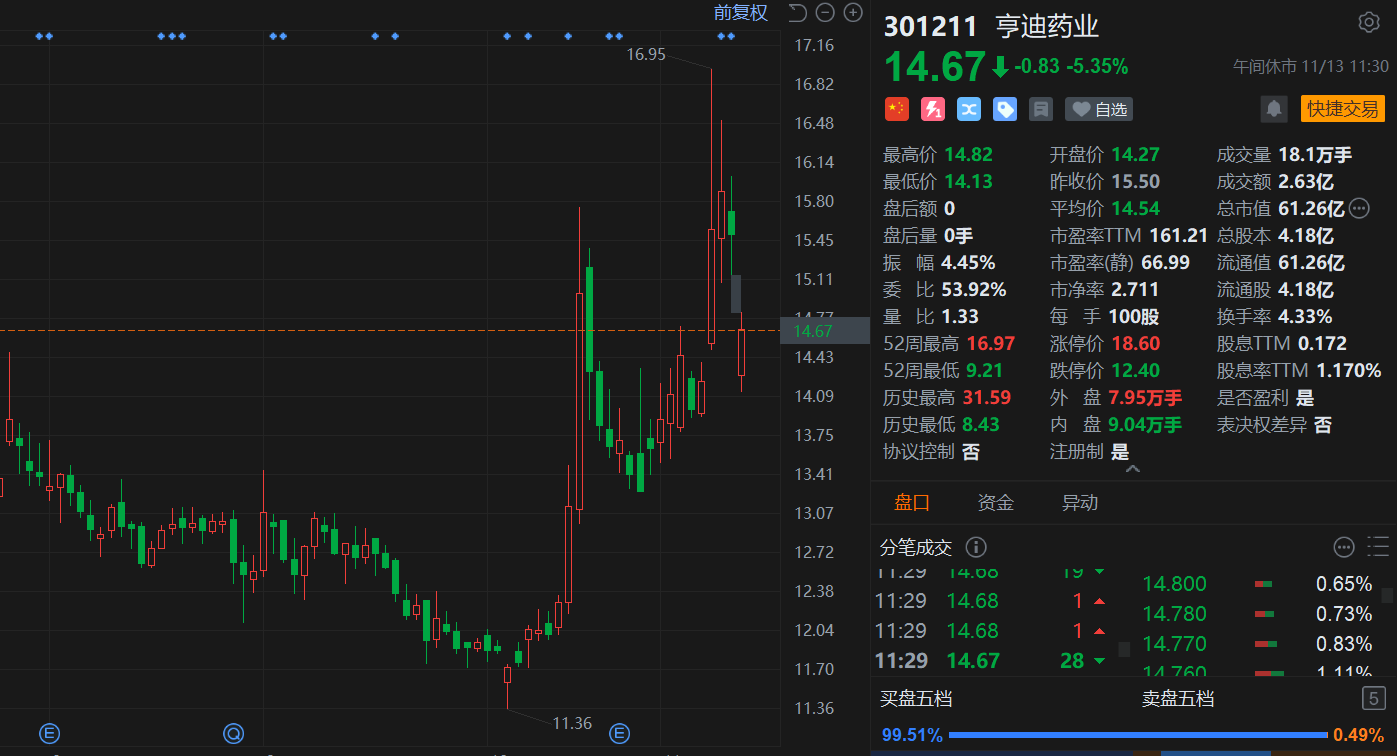Click the 成交额 value 2.63亿
1397x756 pixels.
(1306, 181)
